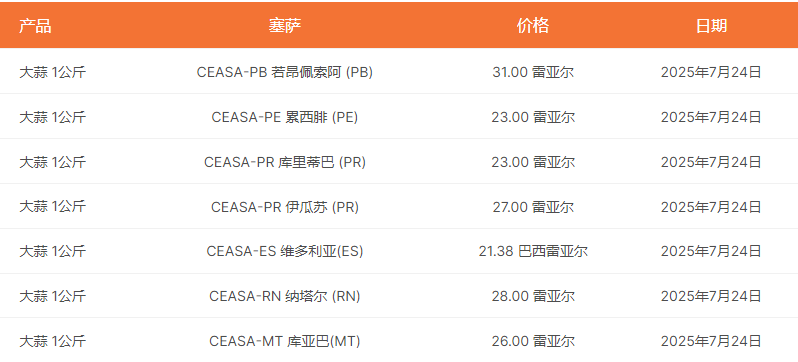Click the 31.00 雷亚尔 price cell
The height and width of the screenshot is (362, 798).
click(x=533, y=72)
